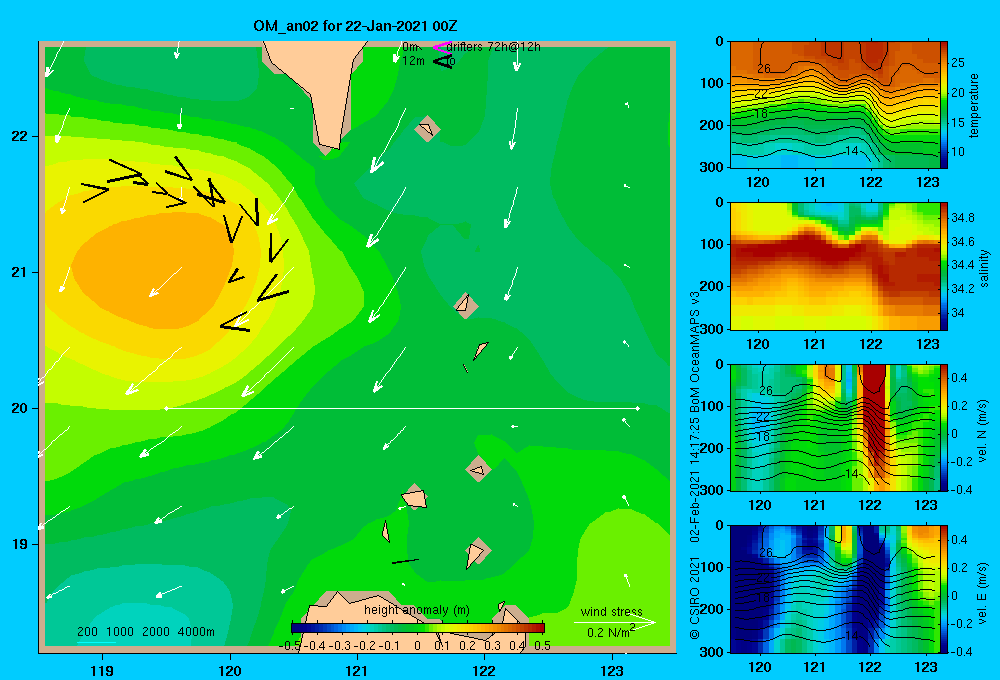The height and width of the screenshot is (680, 1000).
Task: Click longitude label 121 below main map
Action: coord(357,670)
